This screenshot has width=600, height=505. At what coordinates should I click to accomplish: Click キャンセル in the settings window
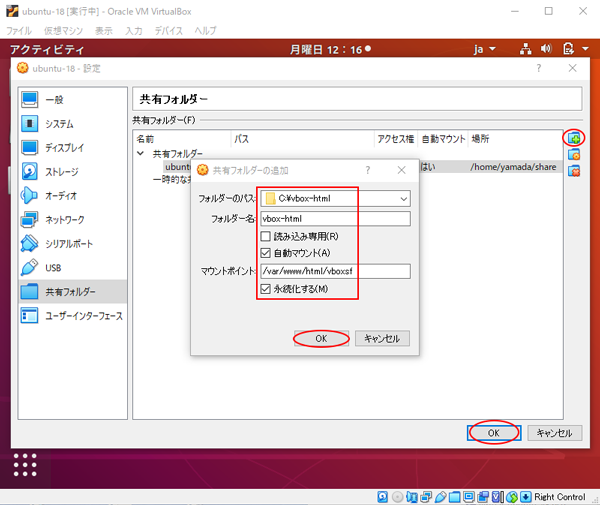555,433
